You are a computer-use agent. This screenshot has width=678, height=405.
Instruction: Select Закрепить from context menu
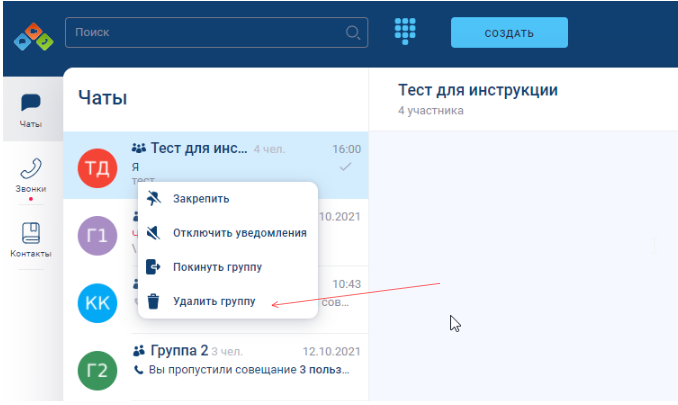pyautogui.click(x=201, y=198)
